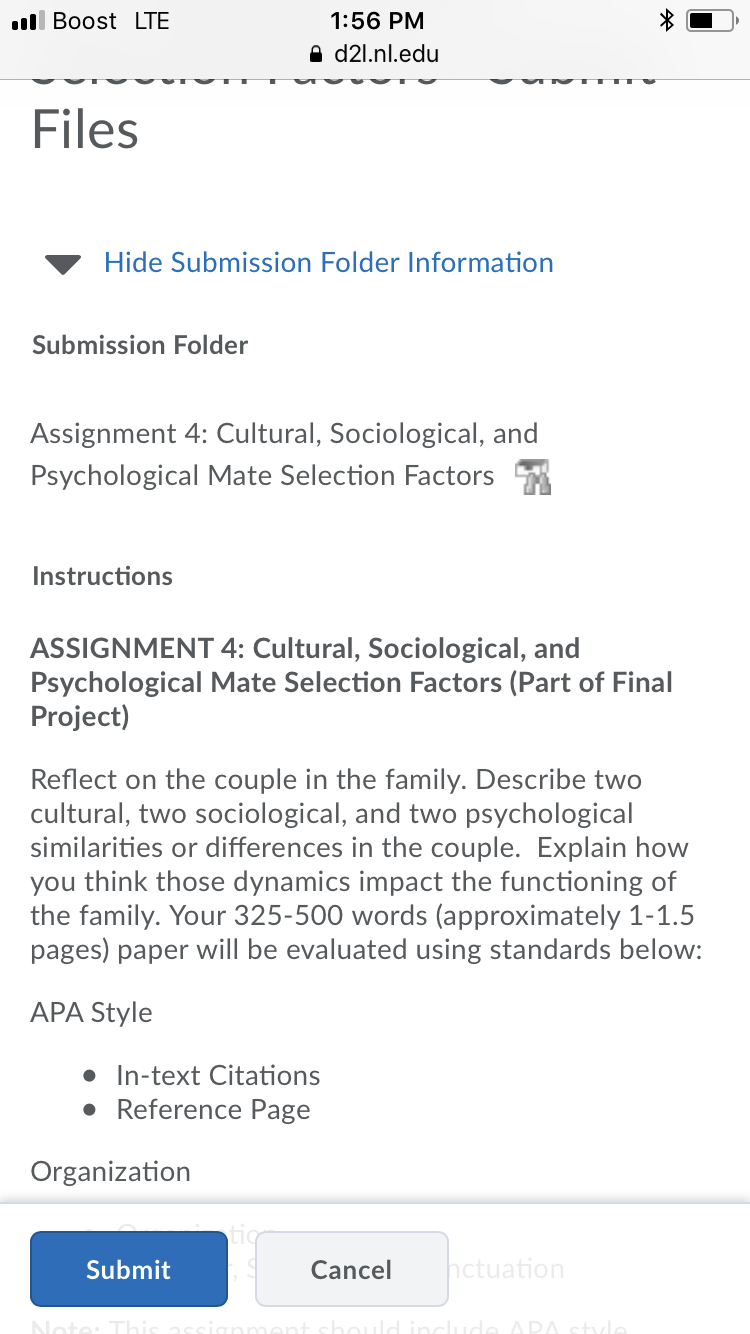Click the Submission Folder heading
Viewport: 750px width, 1334px height.
coord(140,345)
